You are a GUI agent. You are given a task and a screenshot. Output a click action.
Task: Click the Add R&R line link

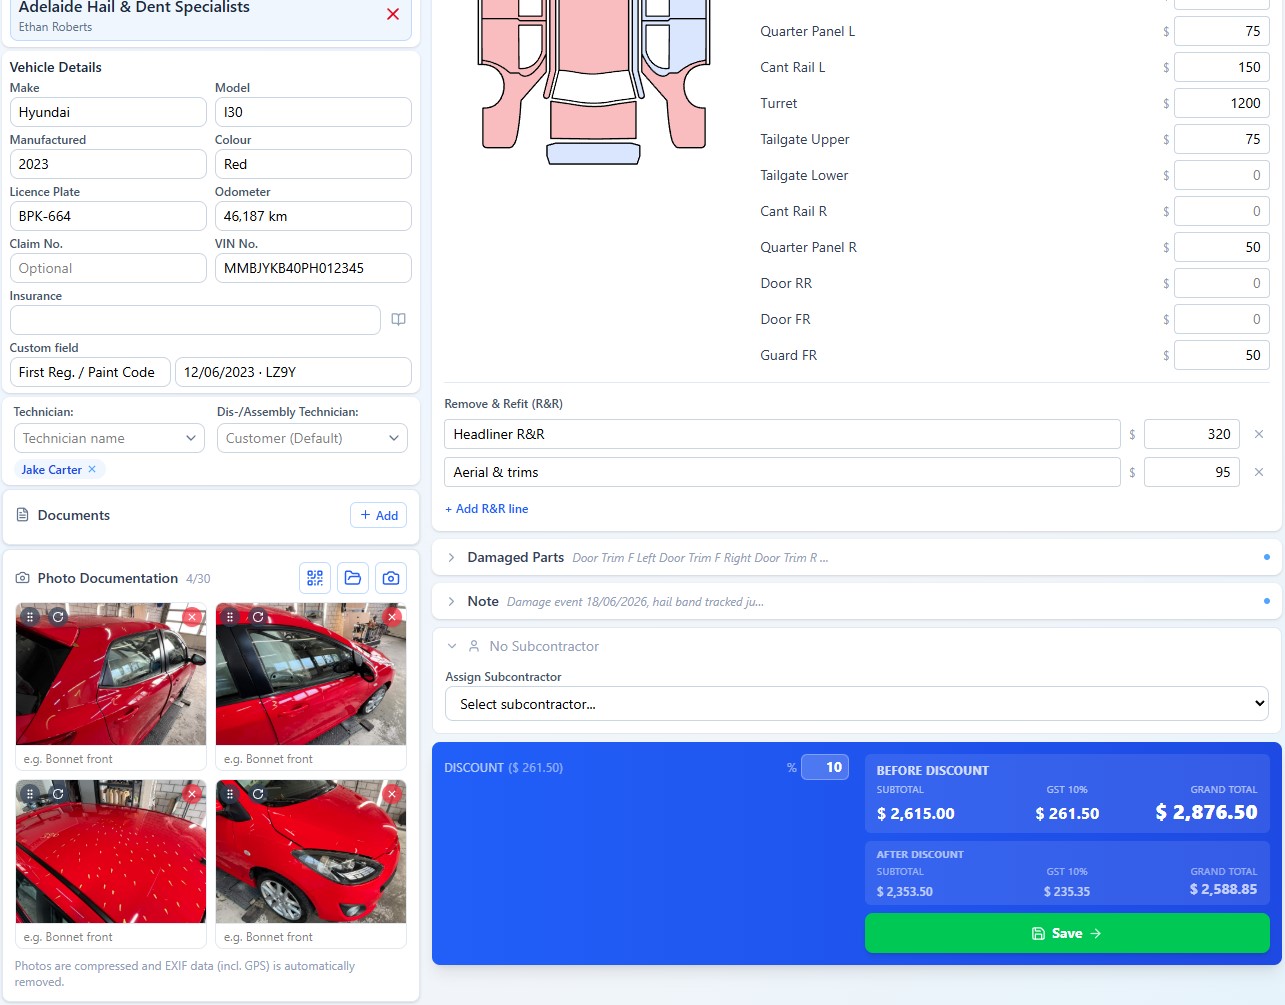[x=487, y=509]
